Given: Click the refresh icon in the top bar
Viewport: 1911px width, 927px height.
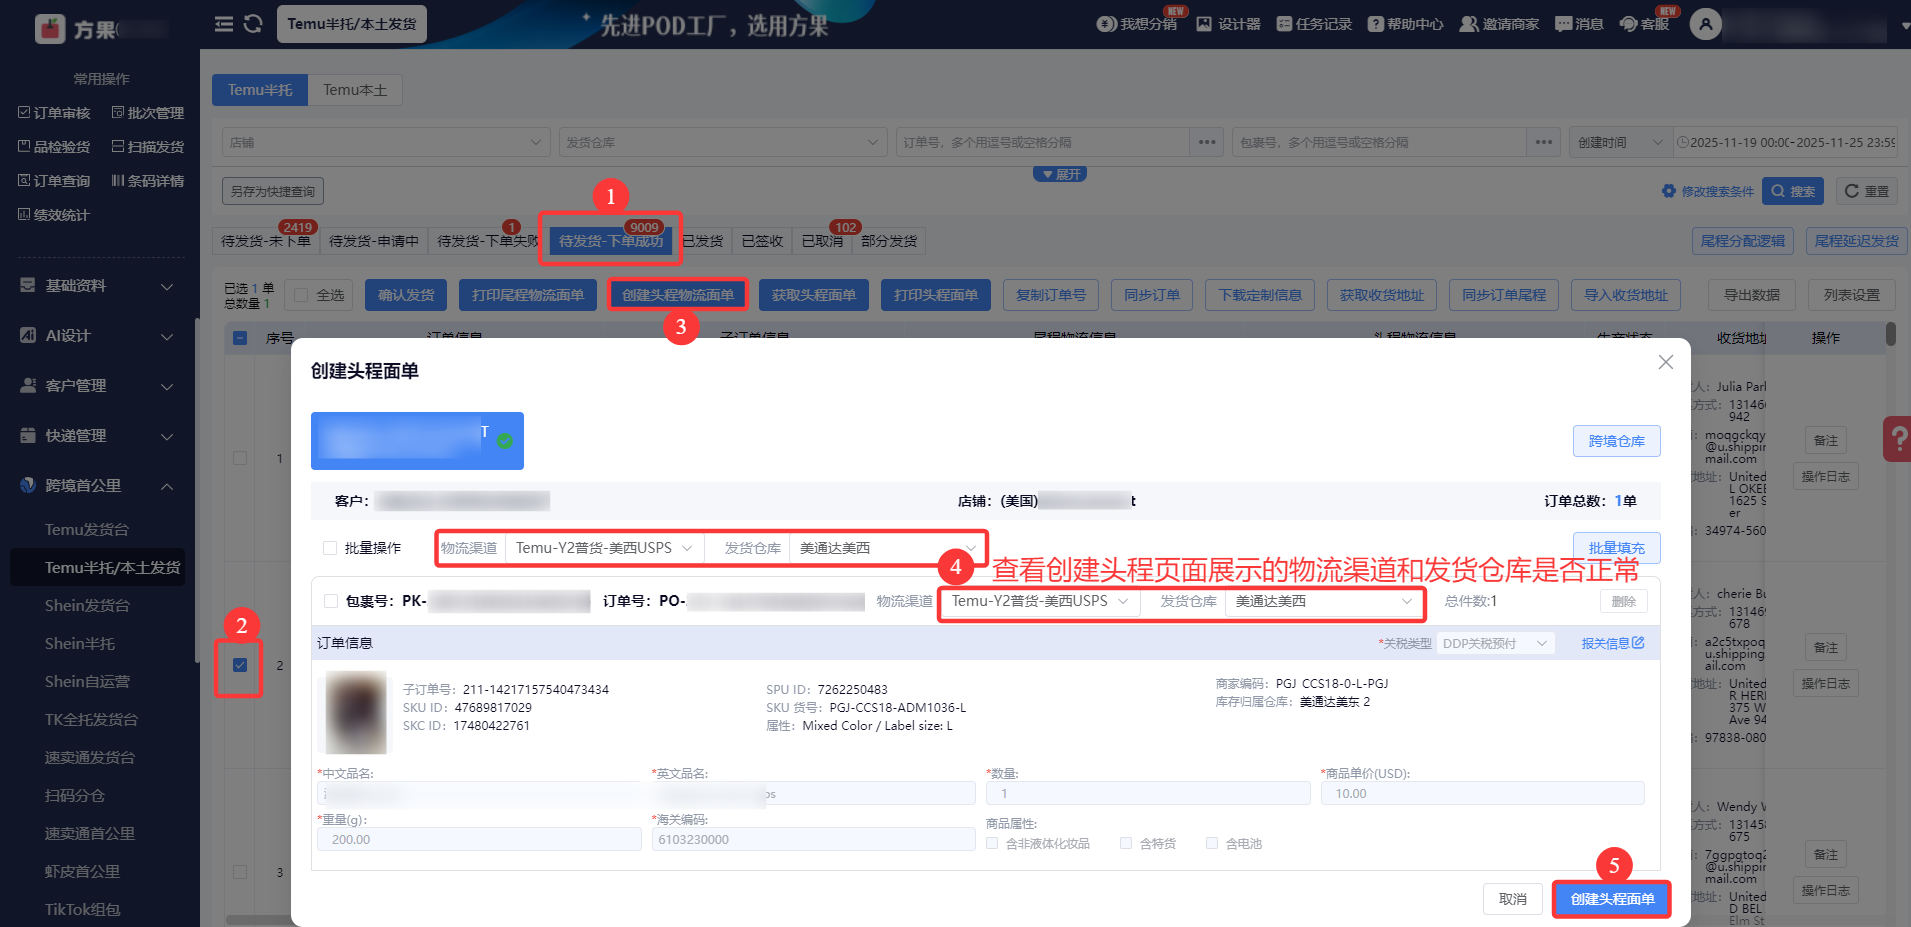Looking at the screenshot, I should click(253, 24).
